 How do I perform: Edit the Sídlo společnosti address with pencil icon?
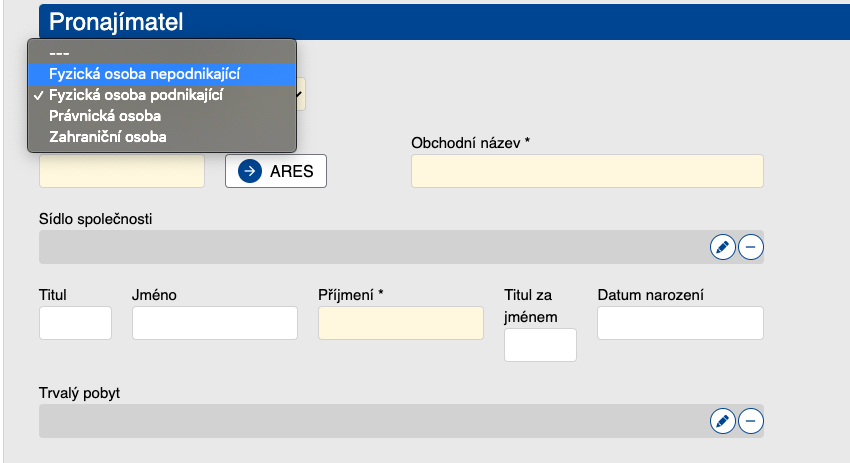pos(722,247)
